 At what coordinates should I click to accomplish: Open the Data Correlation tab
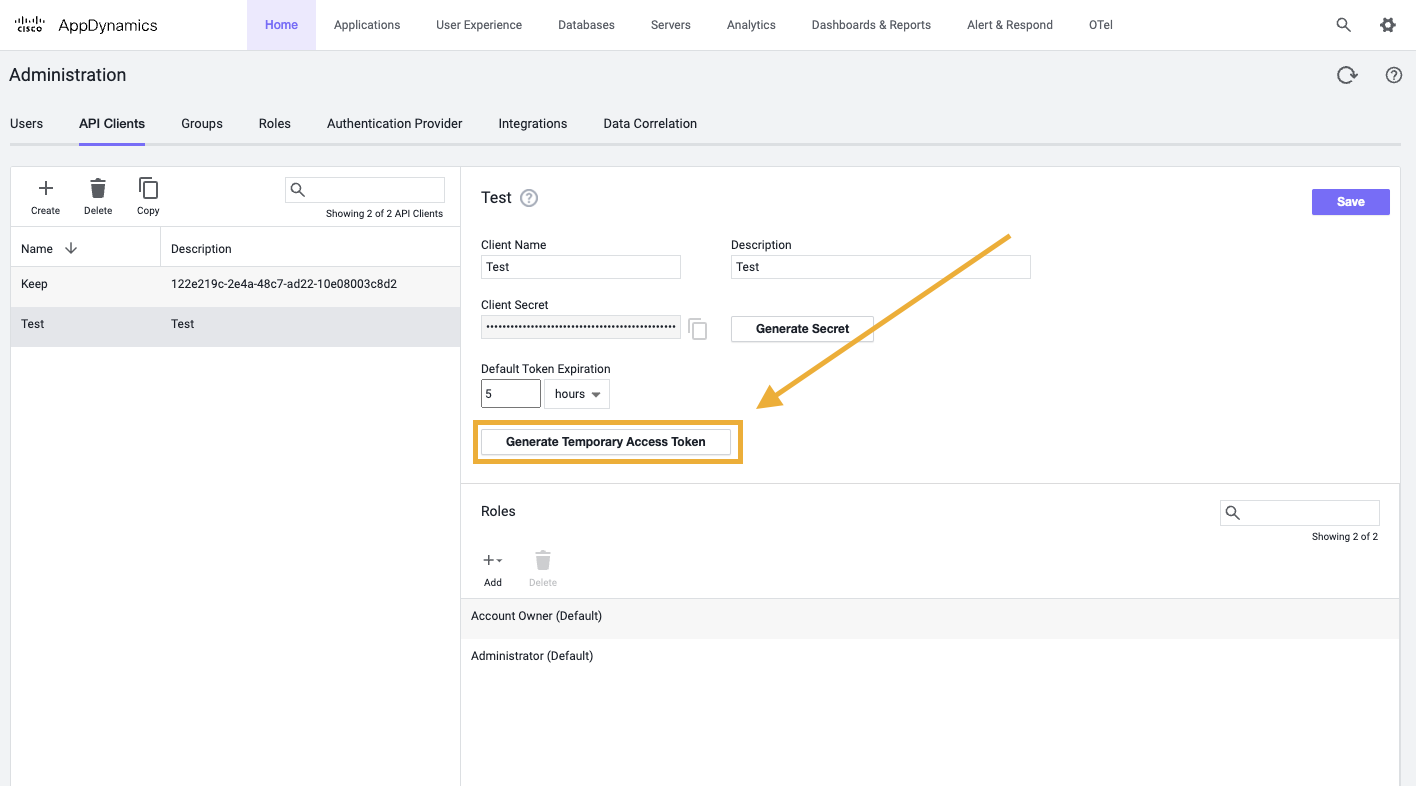click(x=650, y=124)
